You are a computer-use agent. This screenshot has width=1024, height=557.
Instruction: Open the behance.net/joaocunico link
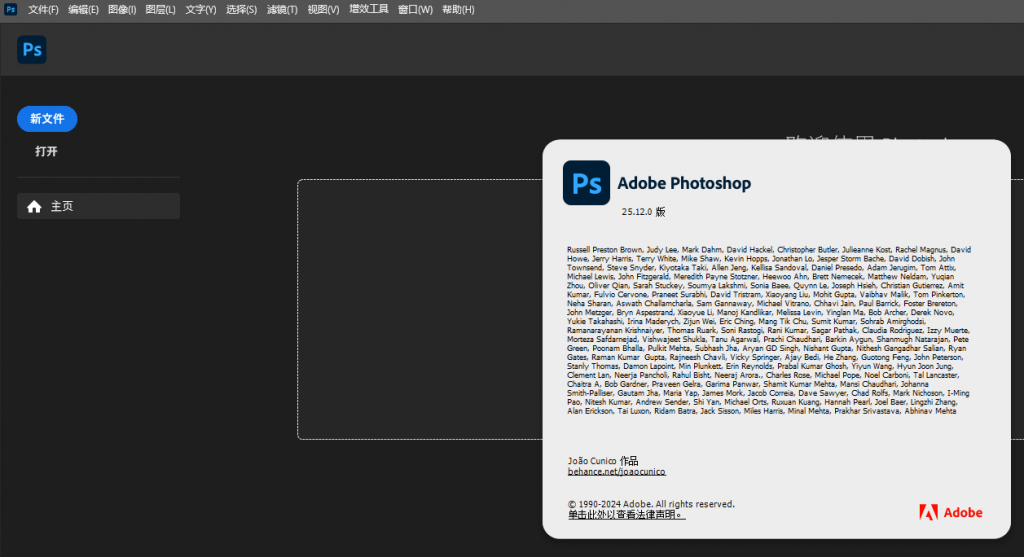click(x=616, y=471)
